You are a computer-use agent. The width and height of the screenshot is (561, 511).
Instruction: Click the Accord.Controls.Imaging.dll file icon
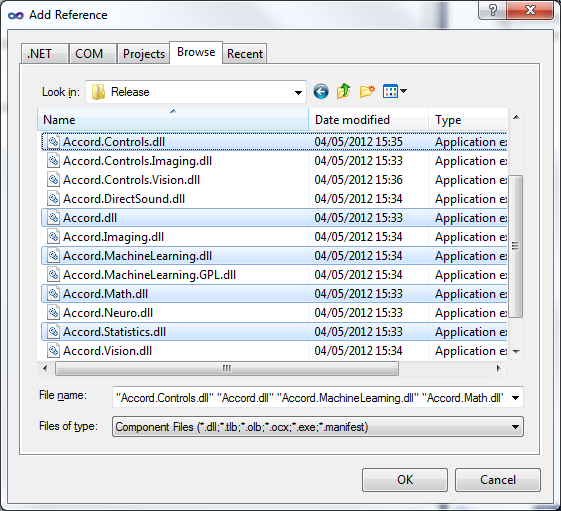click(53, 161)
